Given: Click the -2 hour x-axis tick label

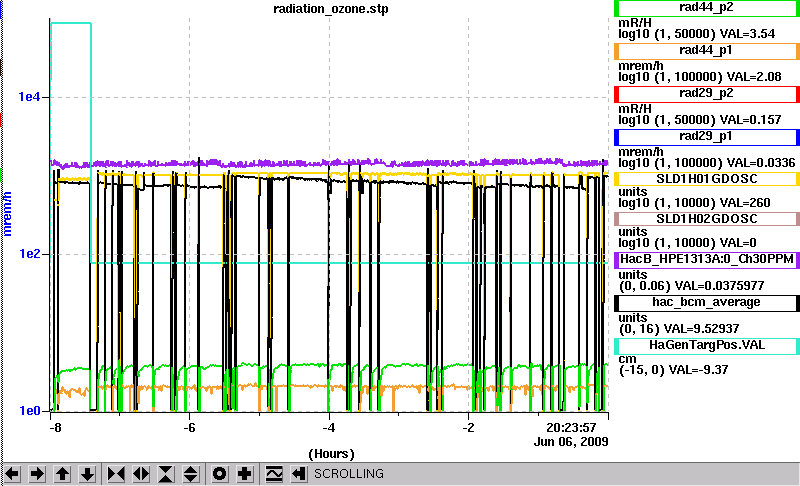Looking at the screenshot, I should [468, 427].
